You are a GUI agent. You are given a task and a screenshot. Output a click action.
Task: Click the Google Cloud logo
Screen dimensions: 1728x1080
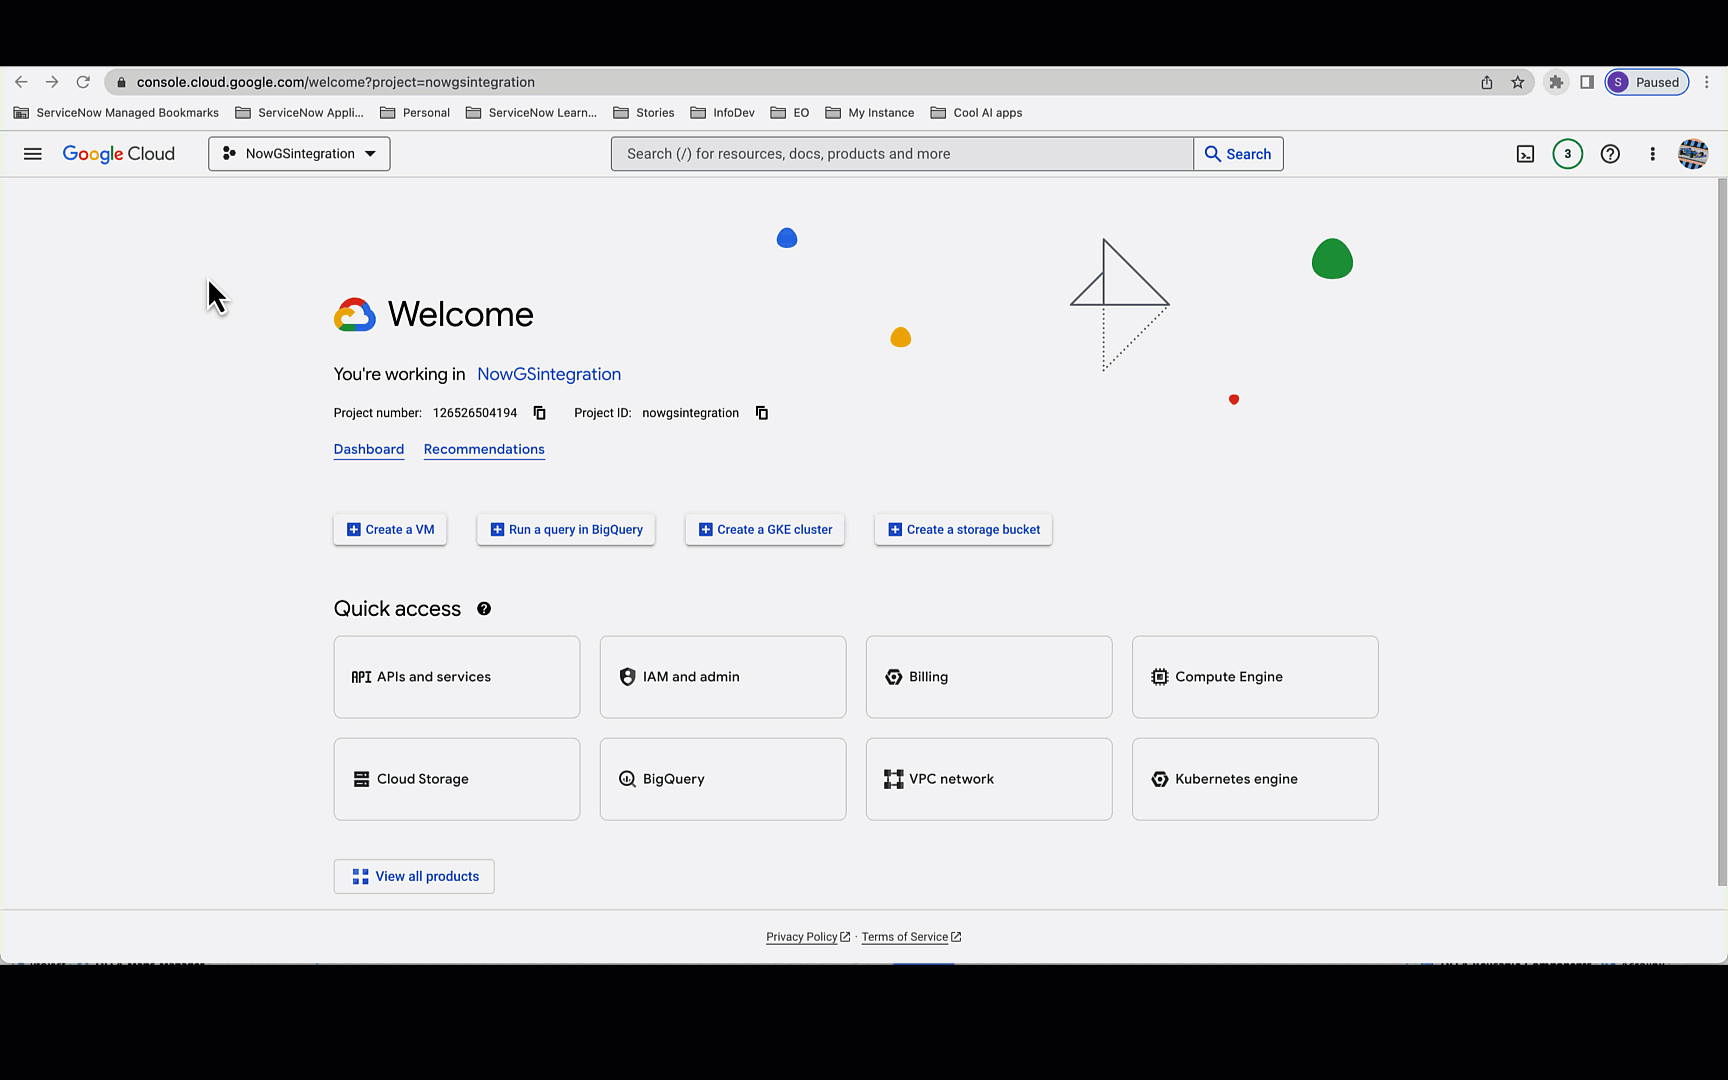click(119, 154)
